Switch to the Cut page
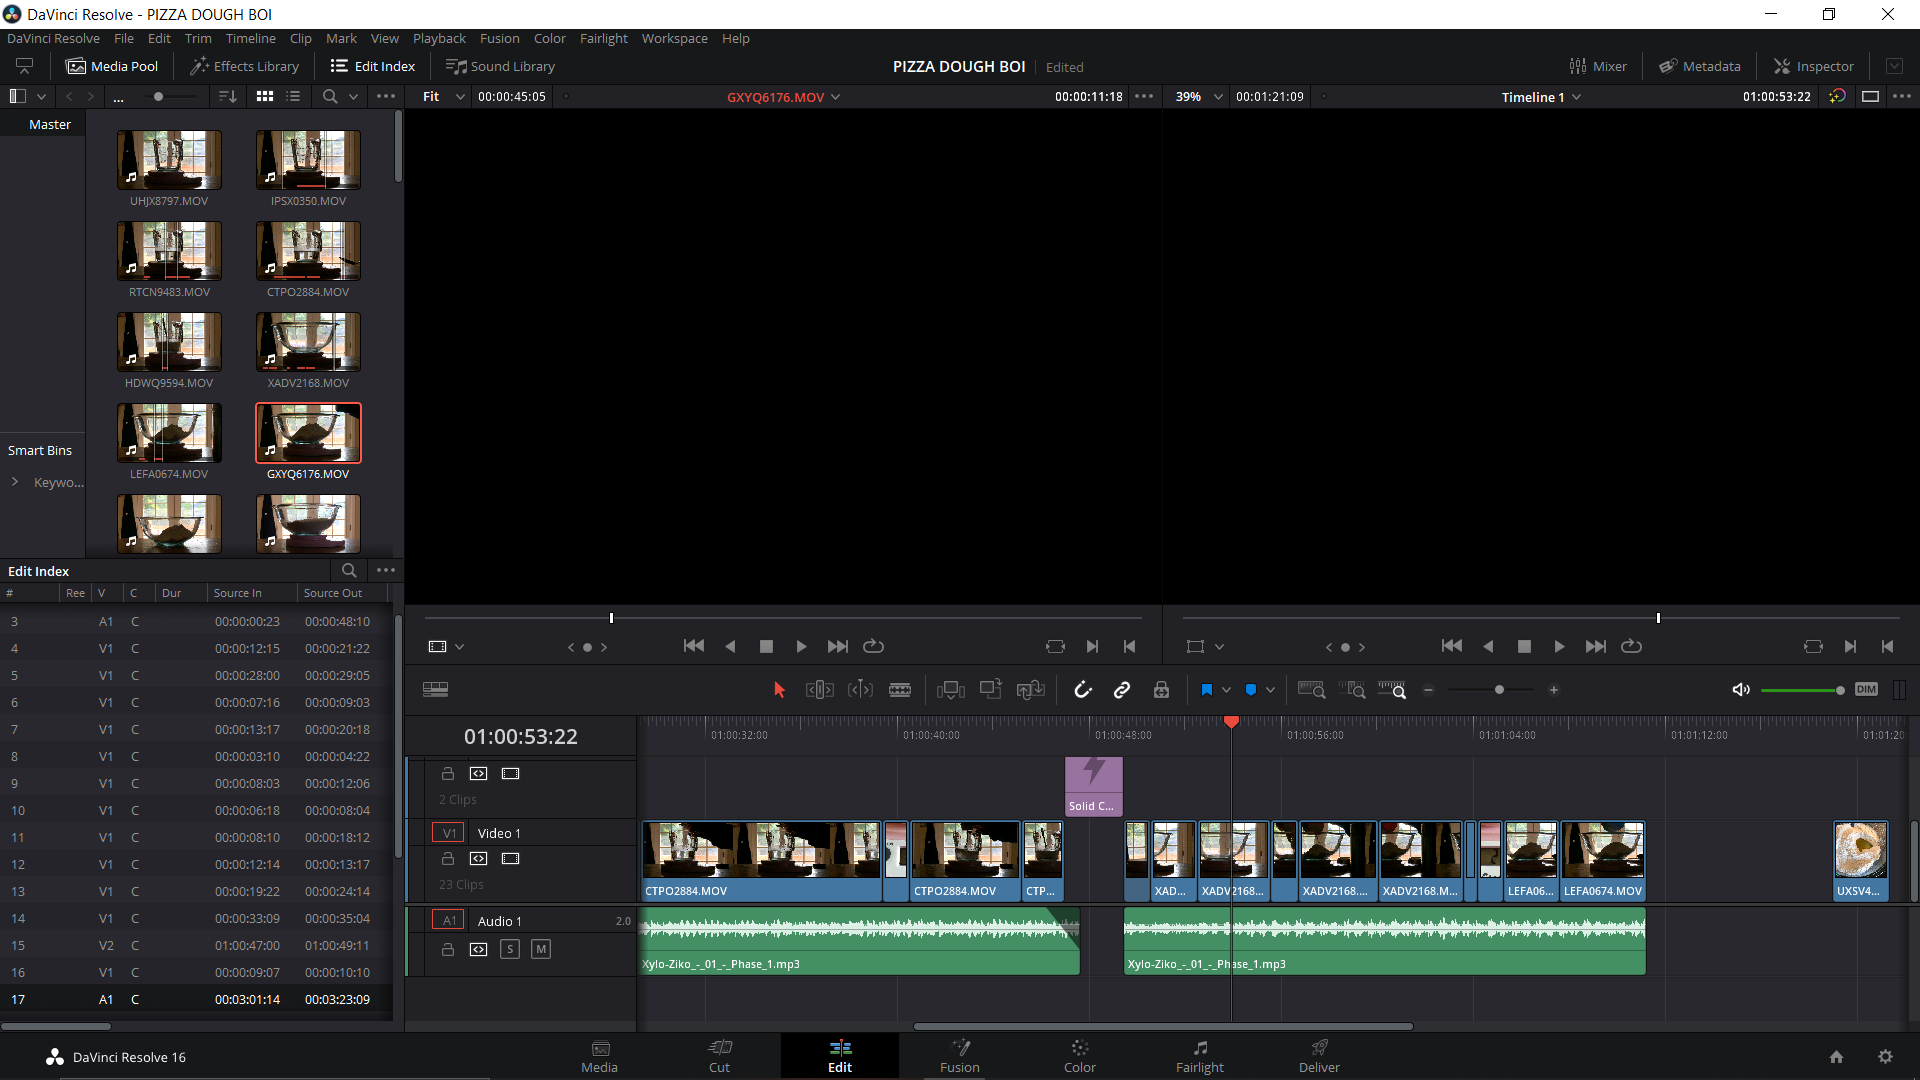This screenshot has width=1920, height=1080. pyautogui.click(x=720, y=1056)
